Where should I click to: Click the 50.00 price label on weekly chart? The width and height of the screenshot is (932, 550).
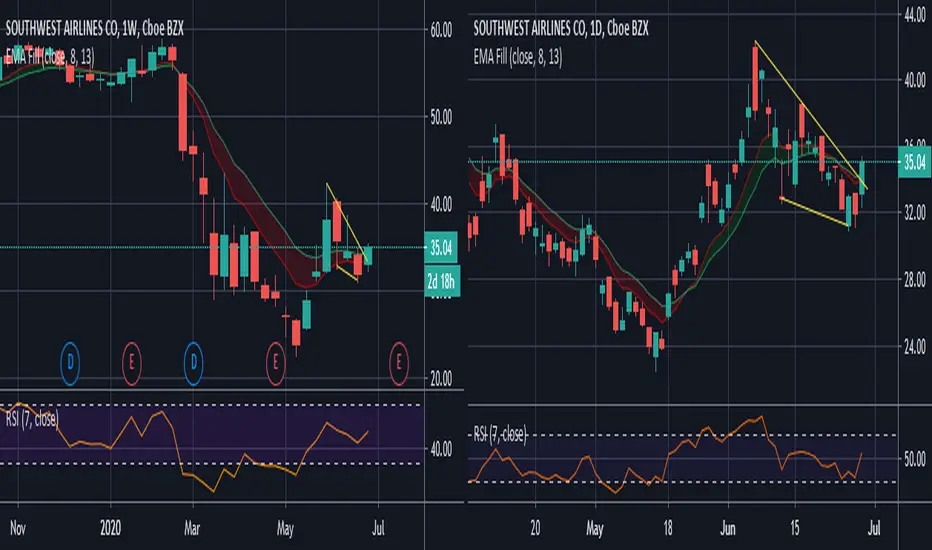click(441, 117)
